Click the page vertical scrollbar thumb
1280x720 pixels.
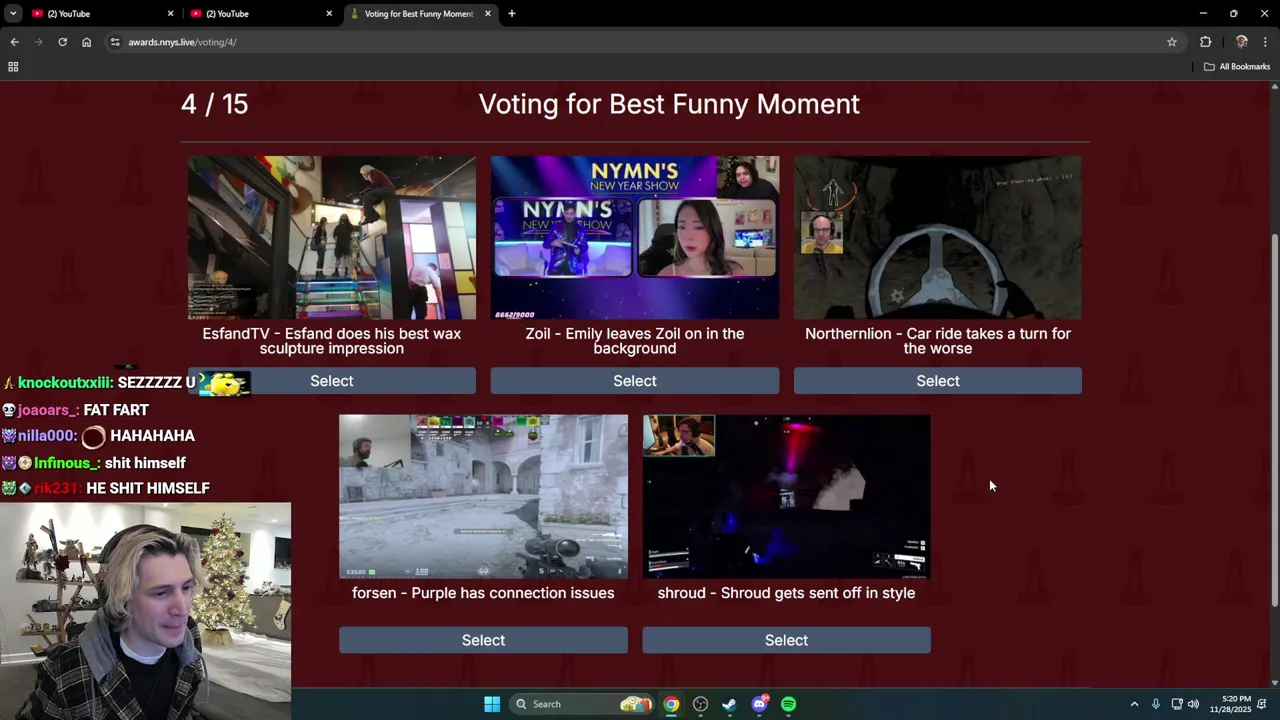pos(1274,420)
